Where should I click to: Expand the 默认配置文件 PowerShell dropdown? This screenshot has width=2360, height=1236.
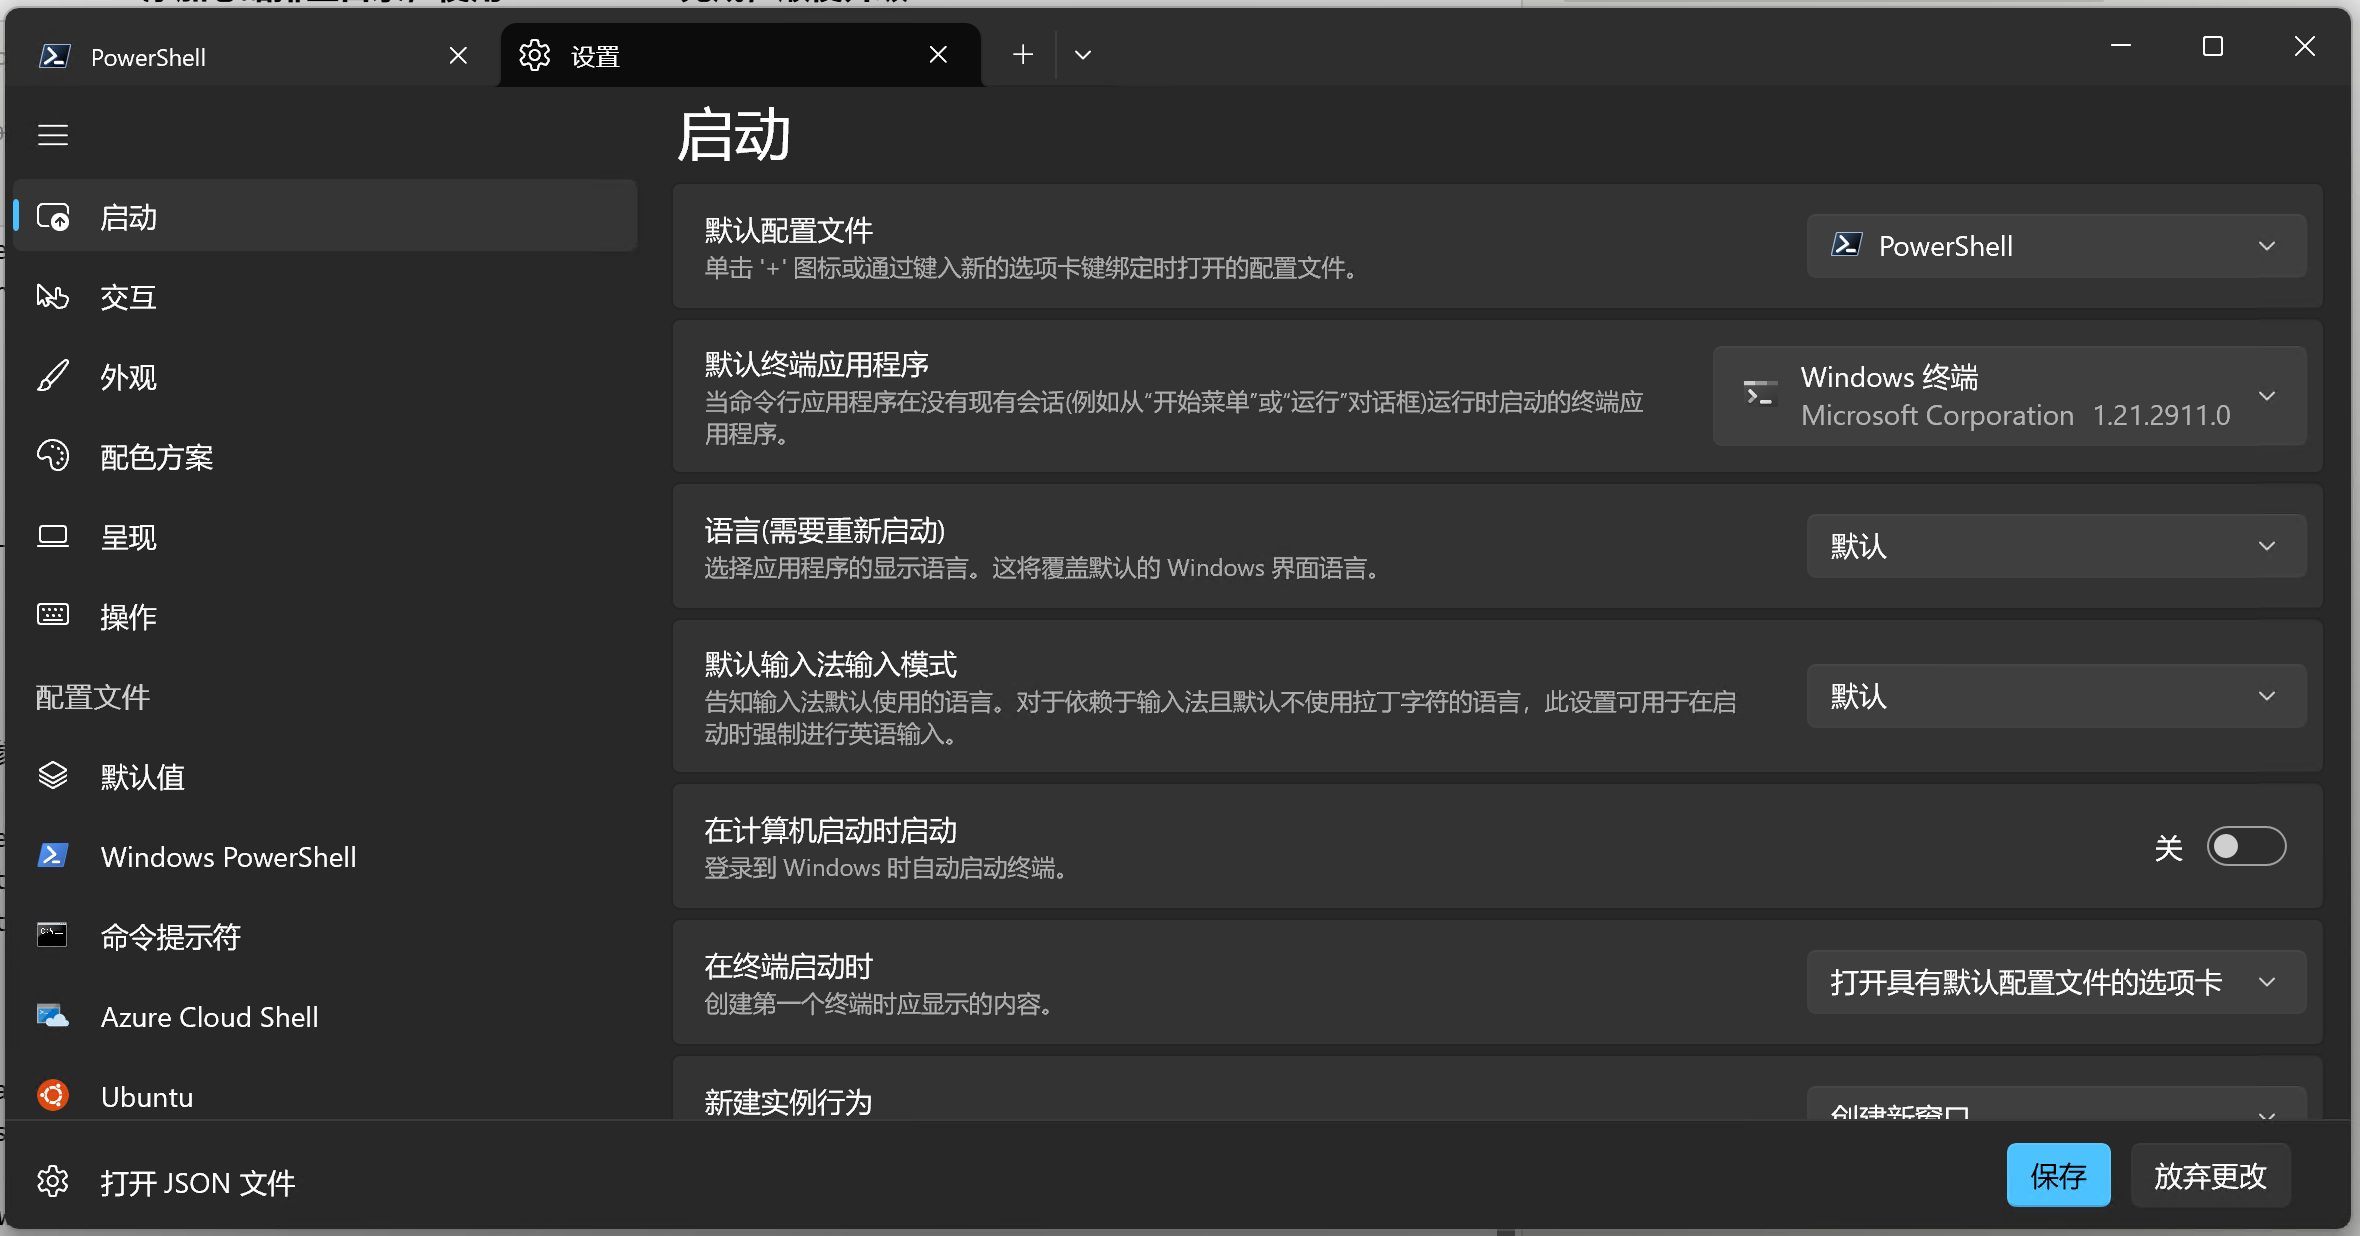[x=2056, y=246]
